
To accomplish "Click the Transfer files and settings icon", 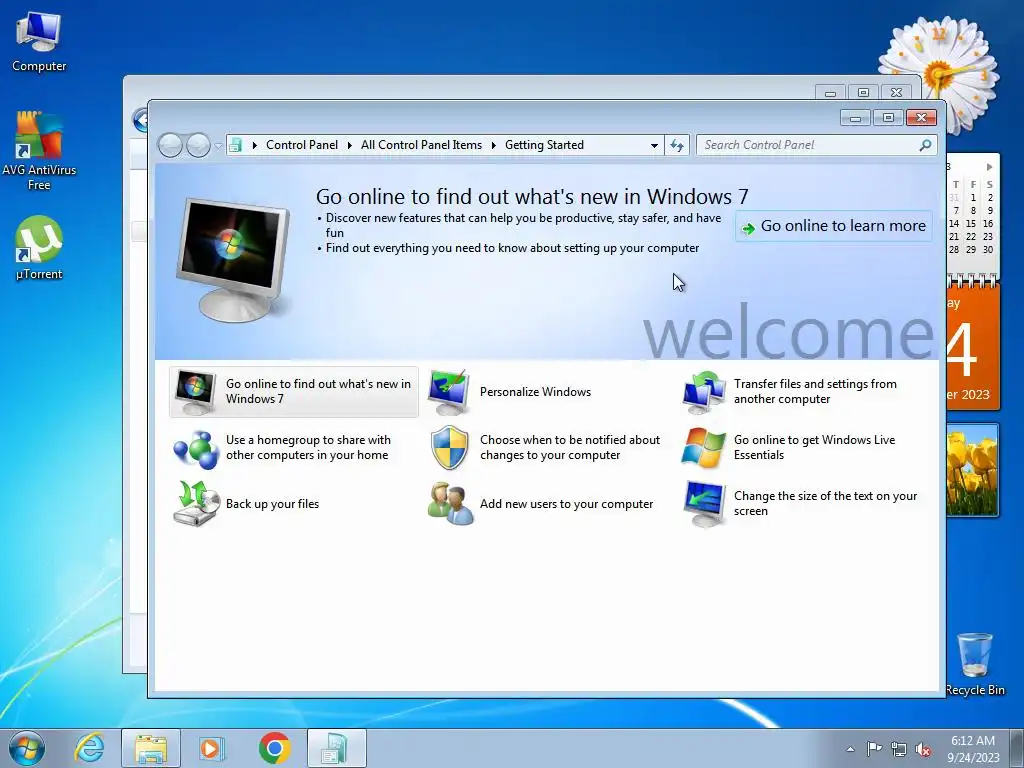I will pyautogui.click(x=703, y=392).
